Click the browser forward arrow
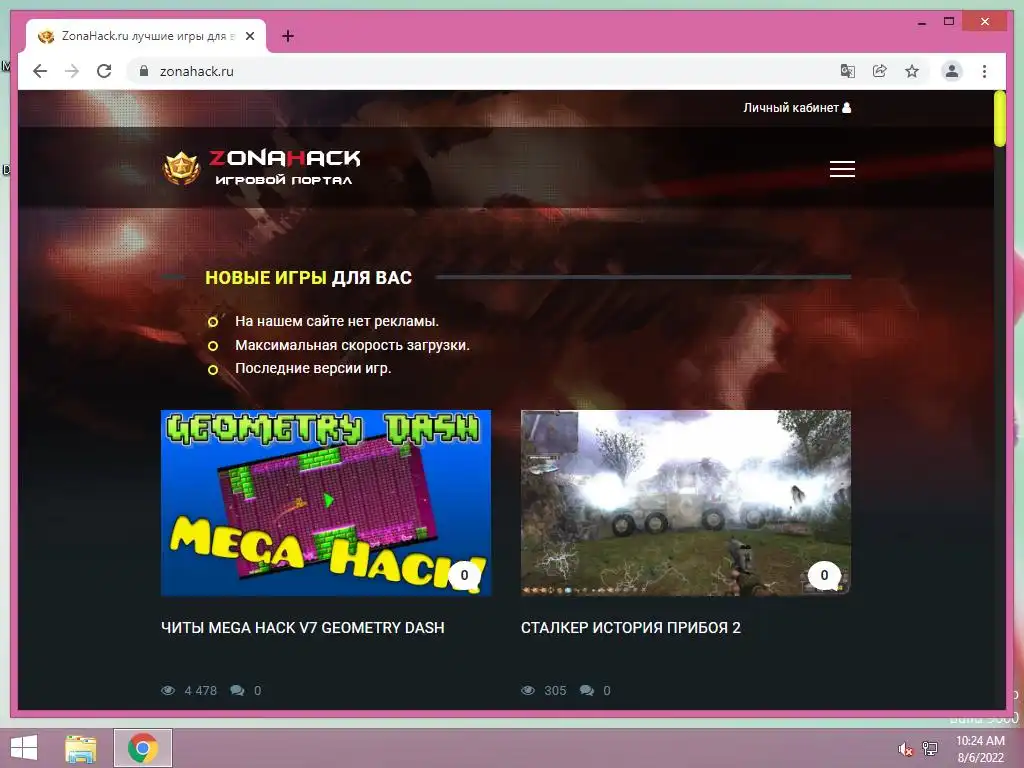 (x=72, y=71)
